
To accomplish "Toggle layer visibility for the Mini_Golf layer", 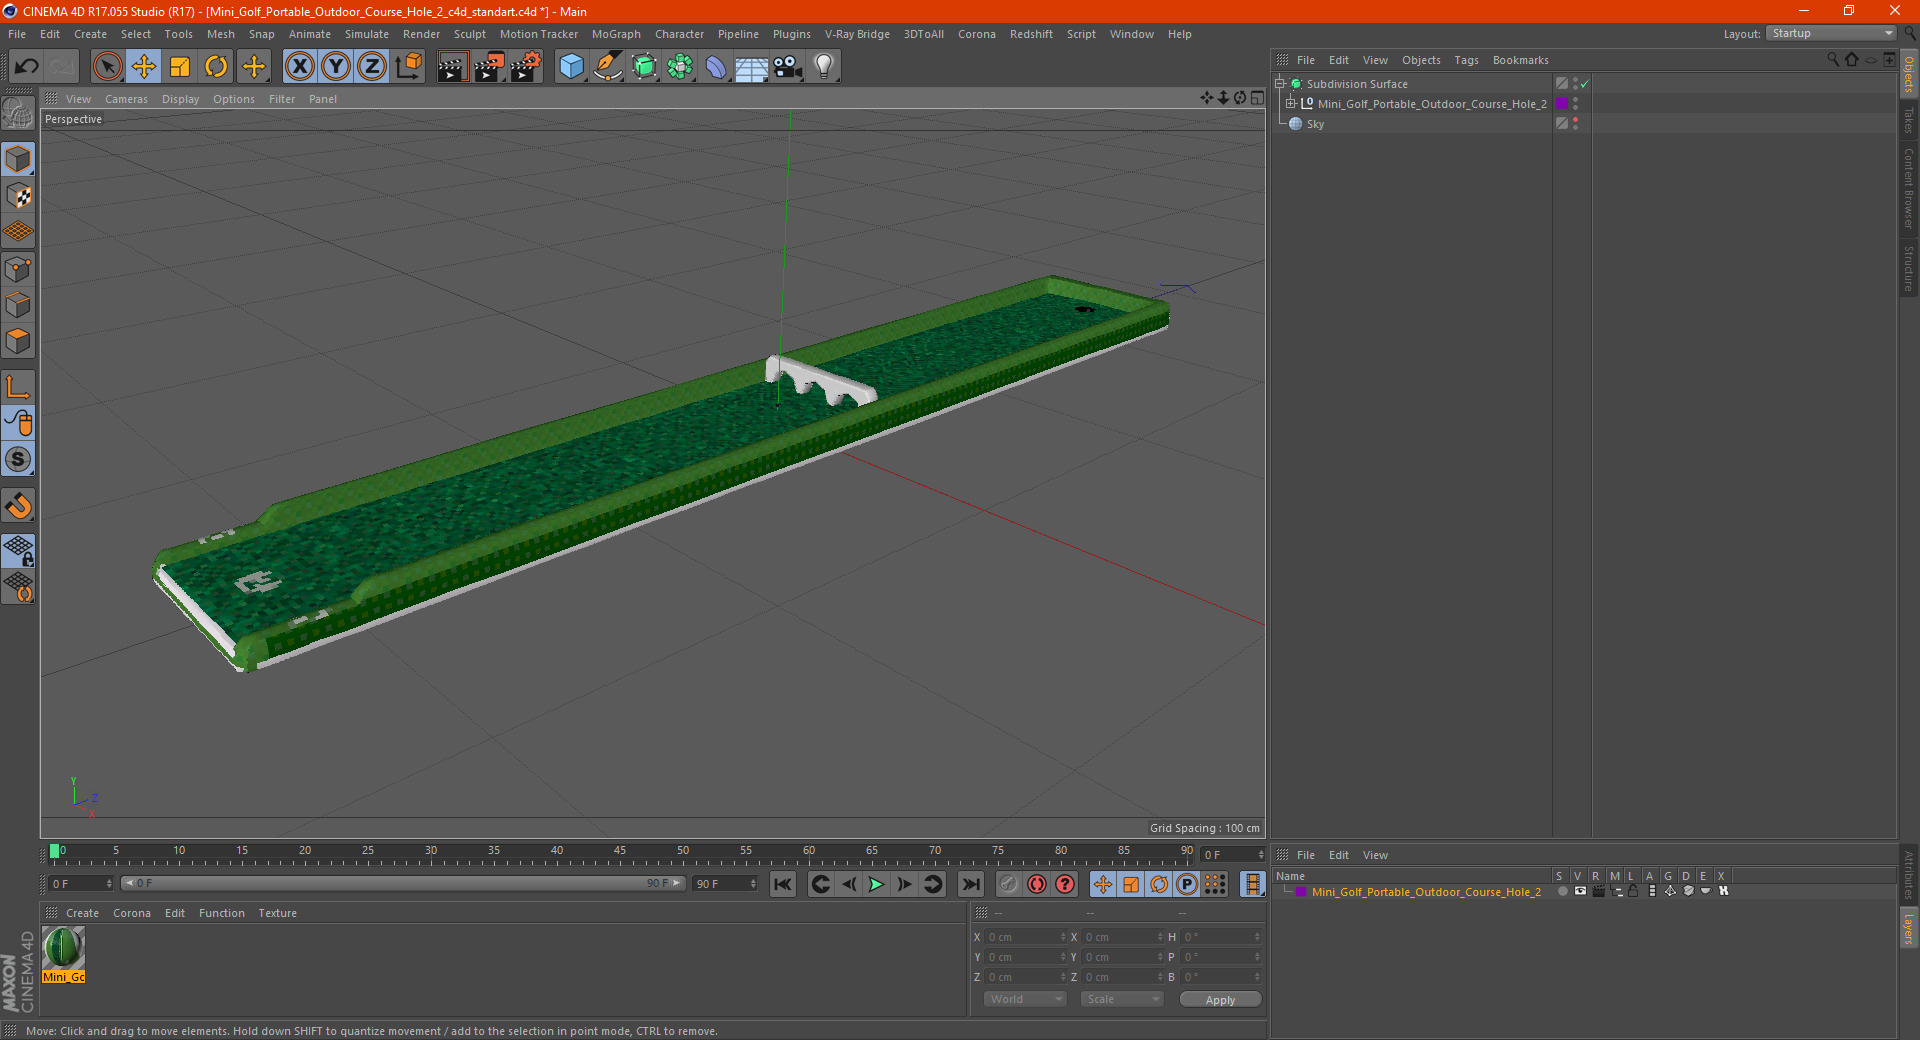I will (x=1580, y=891).
